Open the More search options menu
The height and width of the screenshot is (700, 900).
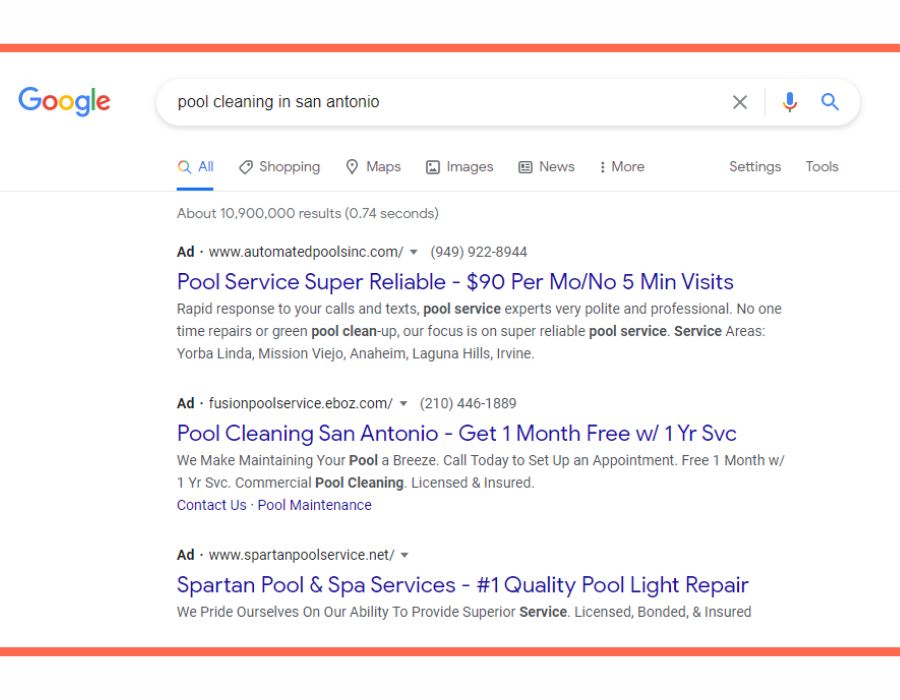(622, 167)
